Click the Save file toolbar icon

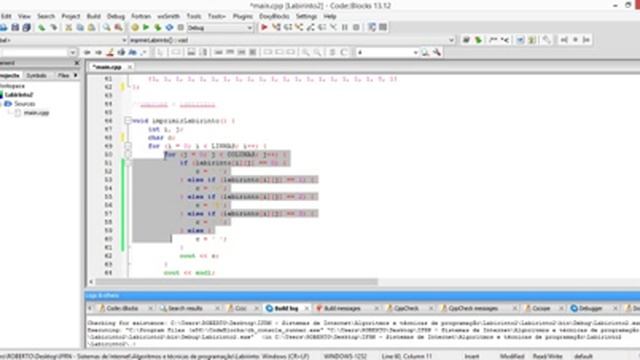[15, 27]
